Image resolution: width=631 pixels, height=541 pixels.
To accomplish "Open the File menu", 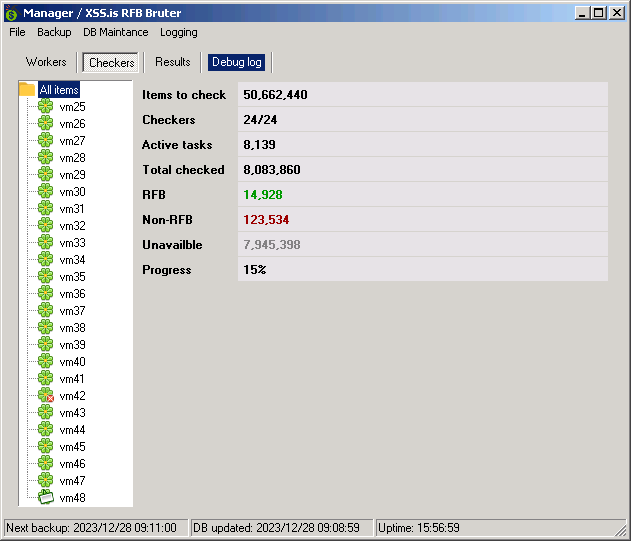I will [17, 32].
